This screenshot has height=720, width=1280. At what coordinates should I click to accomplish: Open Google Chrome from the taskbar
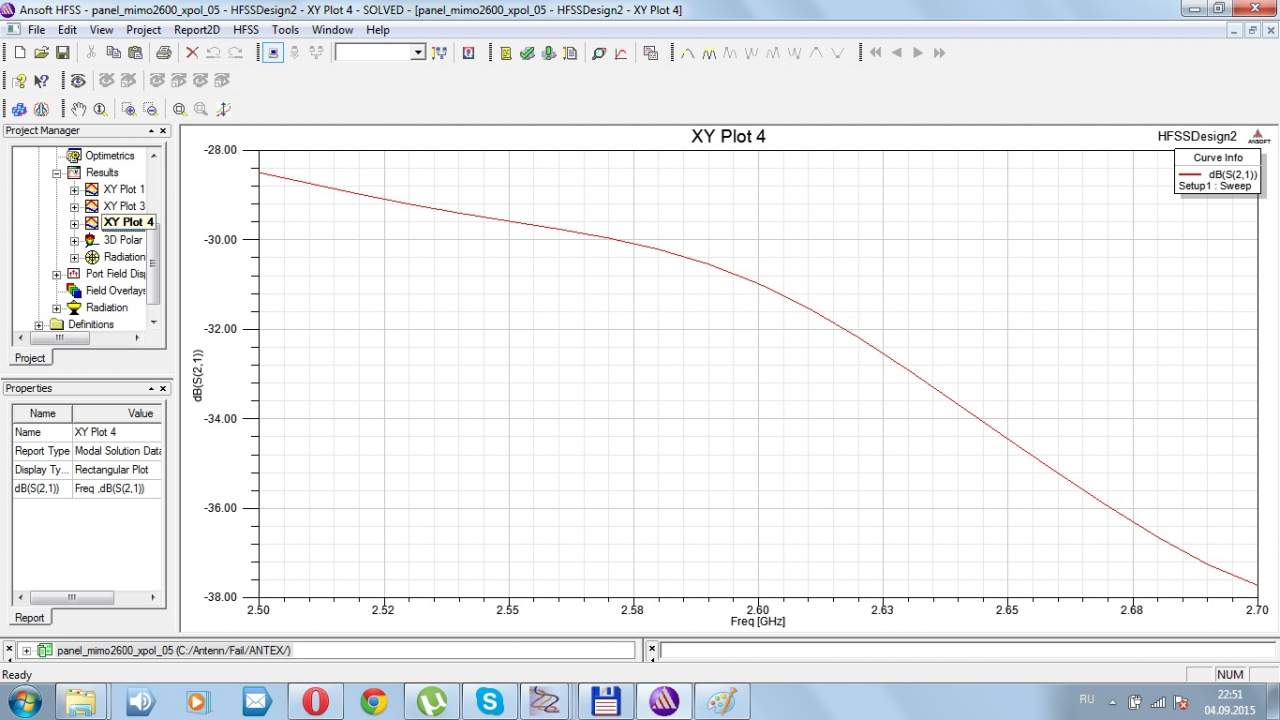[x=374, y=701]
